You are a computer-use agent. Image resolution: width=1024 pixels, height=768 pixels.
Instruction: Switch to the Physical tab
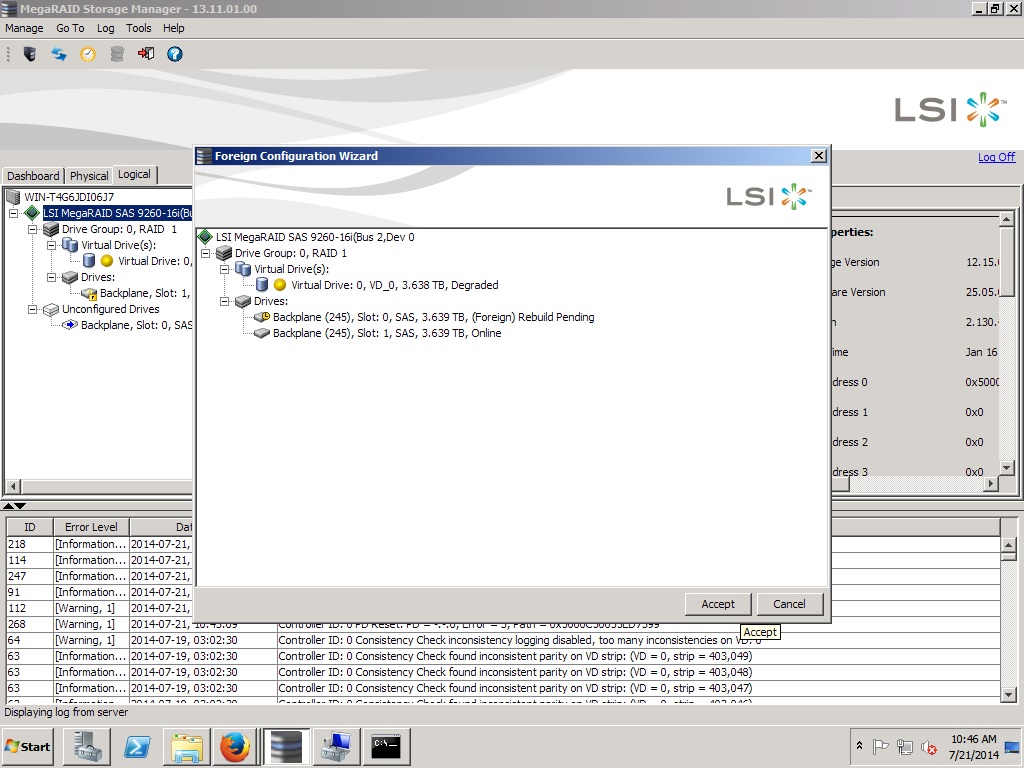click(89, 176)
